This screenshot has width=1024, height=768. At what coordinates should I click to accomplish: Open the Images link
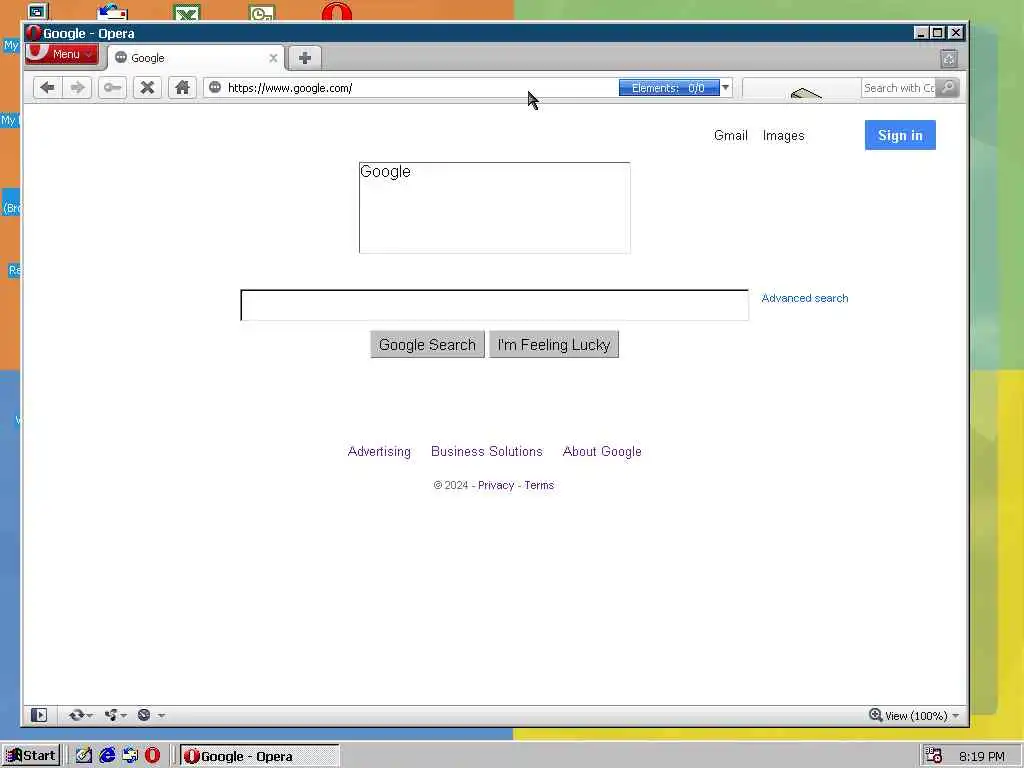(784, 136)
